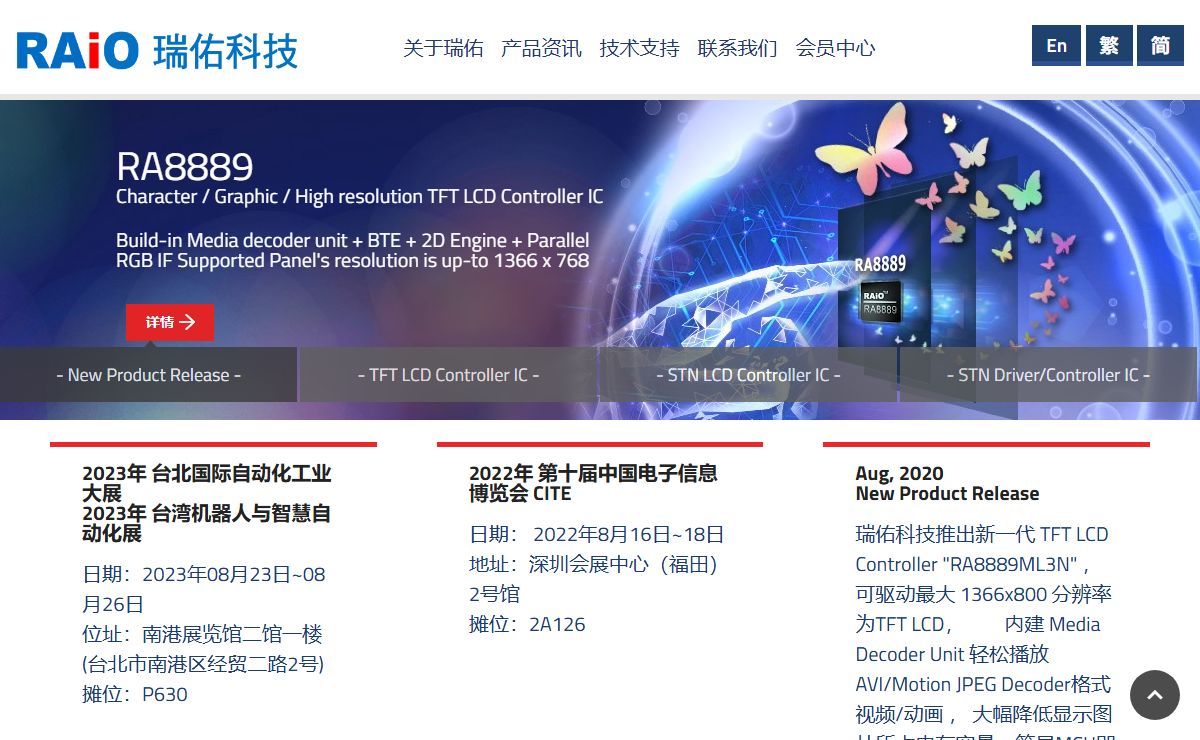Click the RA8889 banner heading
This screenshot has height=740, width=1200.
point(184,166)
